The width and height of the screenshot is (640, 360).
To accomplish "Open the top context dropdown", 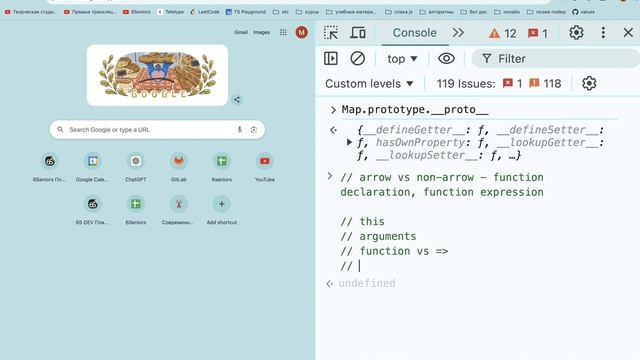I will click(x=402, y=59).
